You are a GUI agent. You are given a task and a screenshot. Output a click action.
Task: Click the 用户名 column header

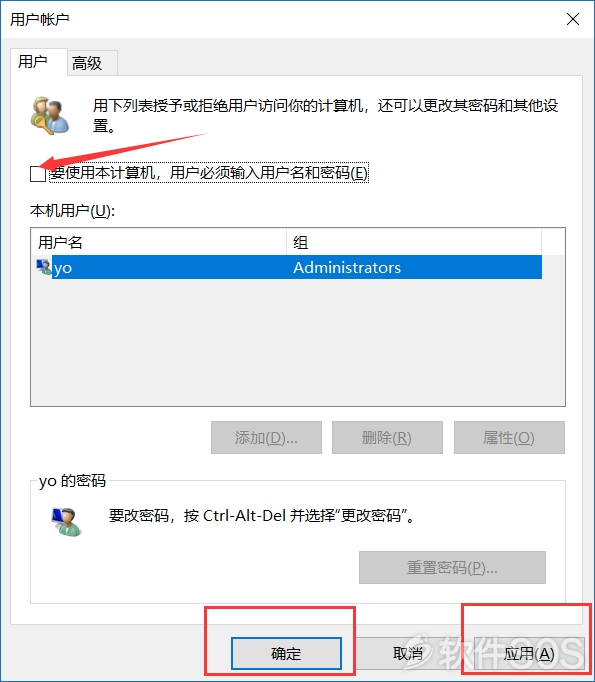pyautogui.click(x=159, y=242)
